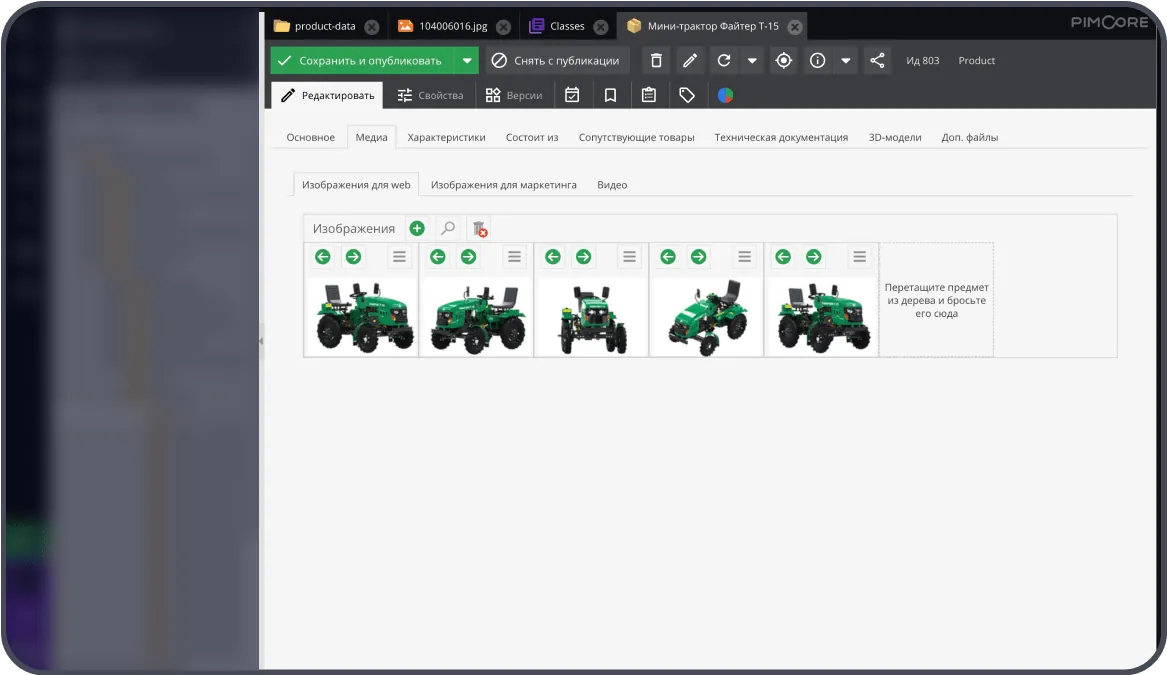Open the hamburger menu of third image

tap(630, 257)
